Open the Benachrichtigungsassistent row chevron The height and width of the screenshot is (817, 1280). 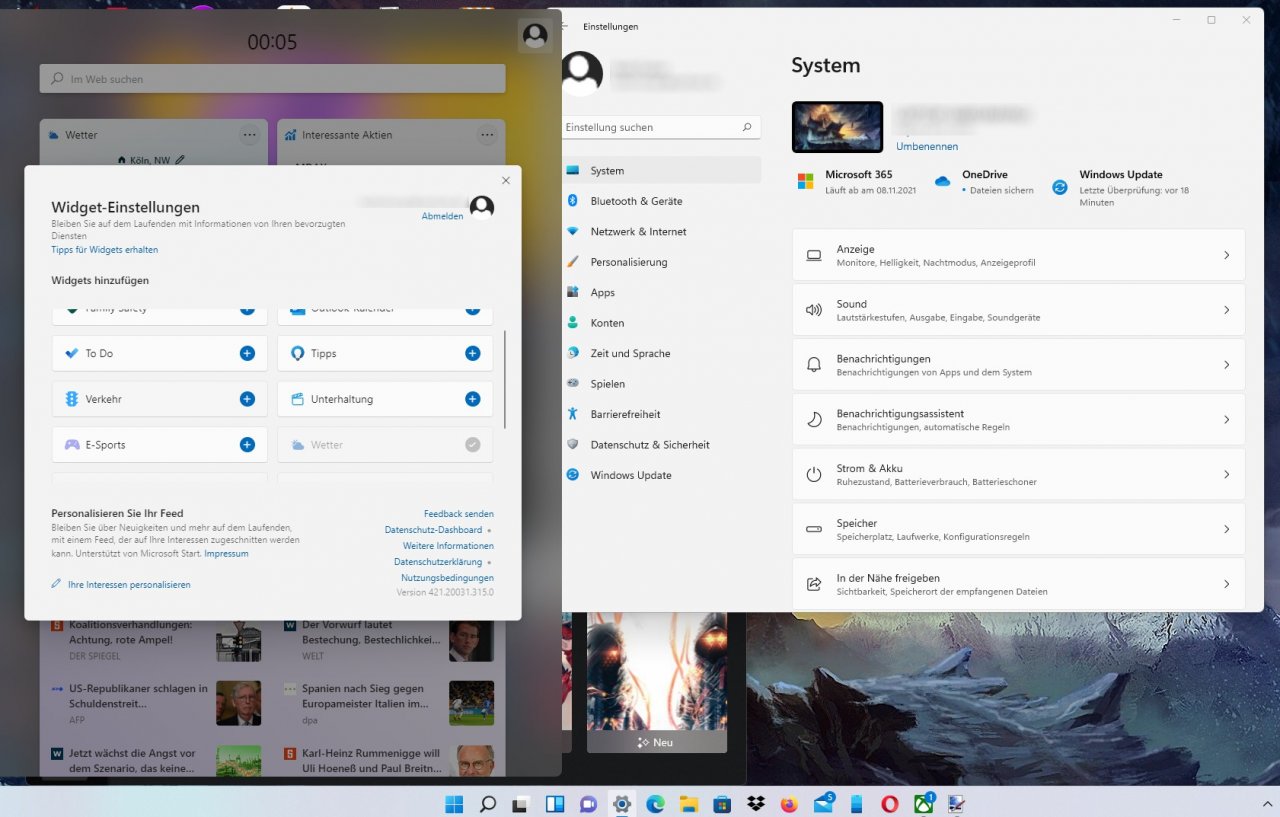pyautogui.click(x=1226, y=420)
